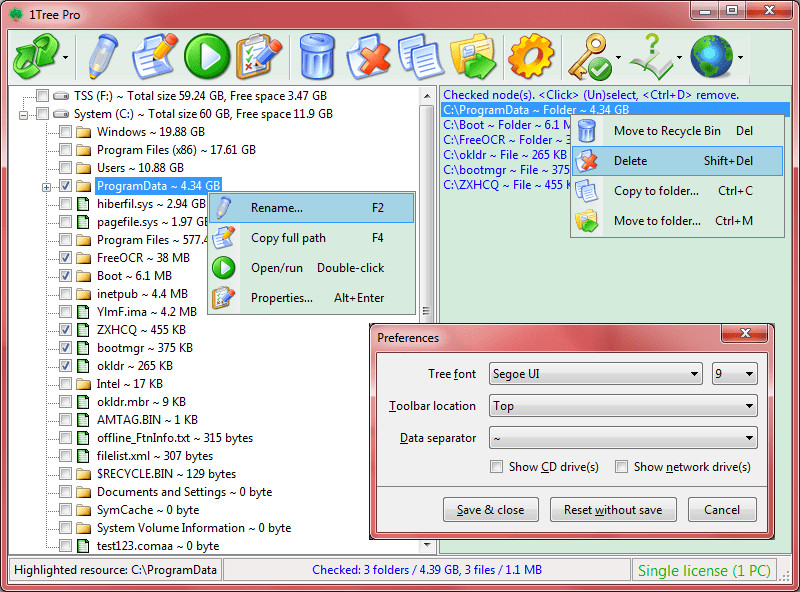Click the Copy full path toolbar icon
Image resolution: width=800 pixels, height=592 pixels.
(x=154, y=56)
